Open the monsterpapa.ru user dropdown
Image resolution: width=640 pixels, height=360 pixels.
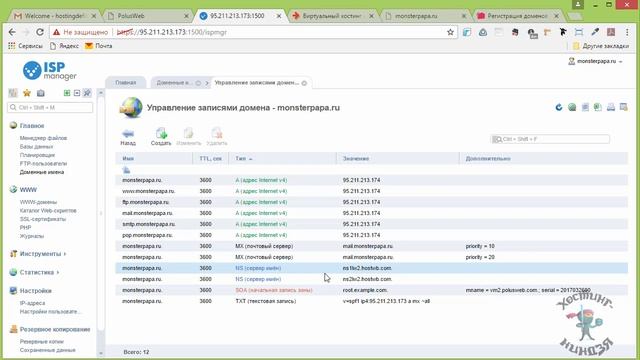(x=596, y=61)
